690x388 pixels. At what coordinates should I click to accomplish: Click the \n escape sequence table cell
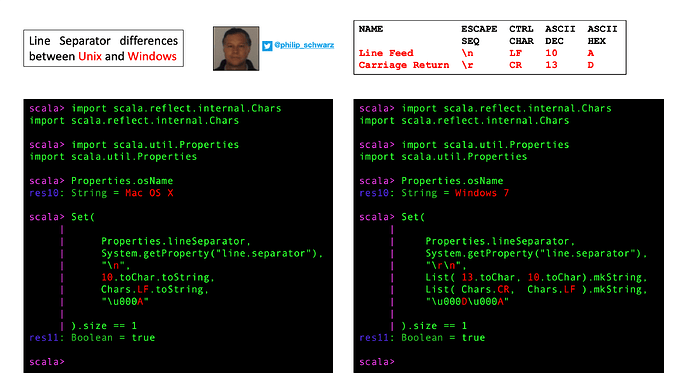[467, 53]
